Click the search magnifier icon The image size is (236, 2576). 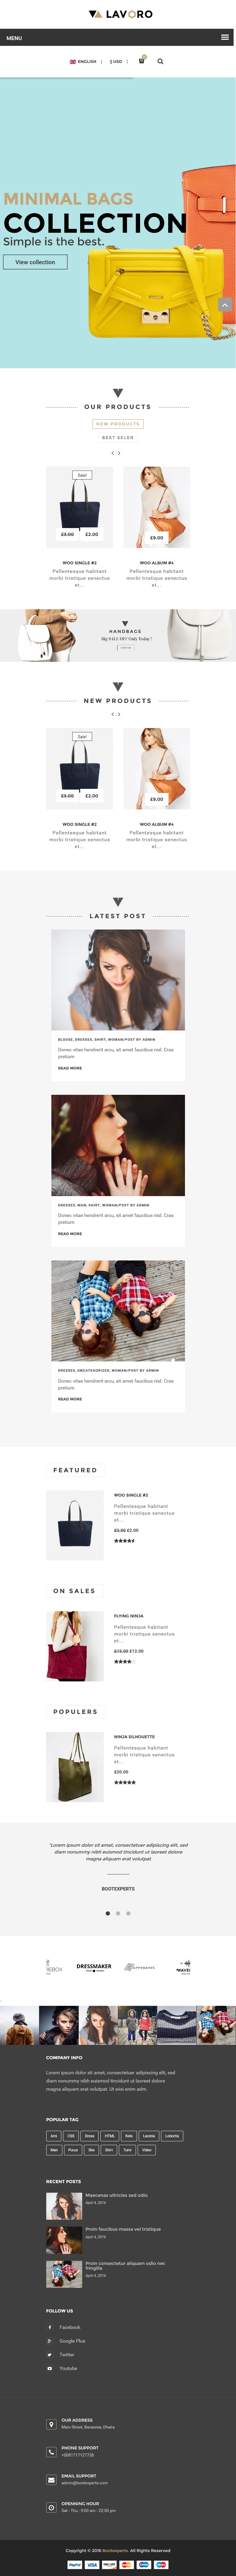160,61
